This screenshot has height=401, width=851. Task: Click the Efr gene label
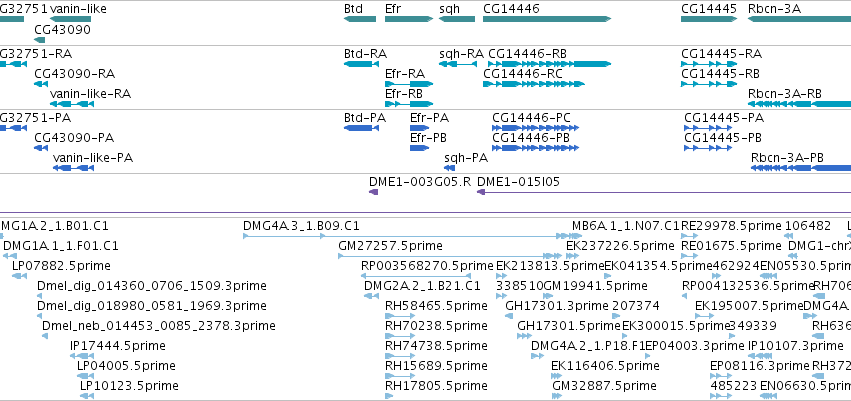pyautogui.click(x=393, y=9)
